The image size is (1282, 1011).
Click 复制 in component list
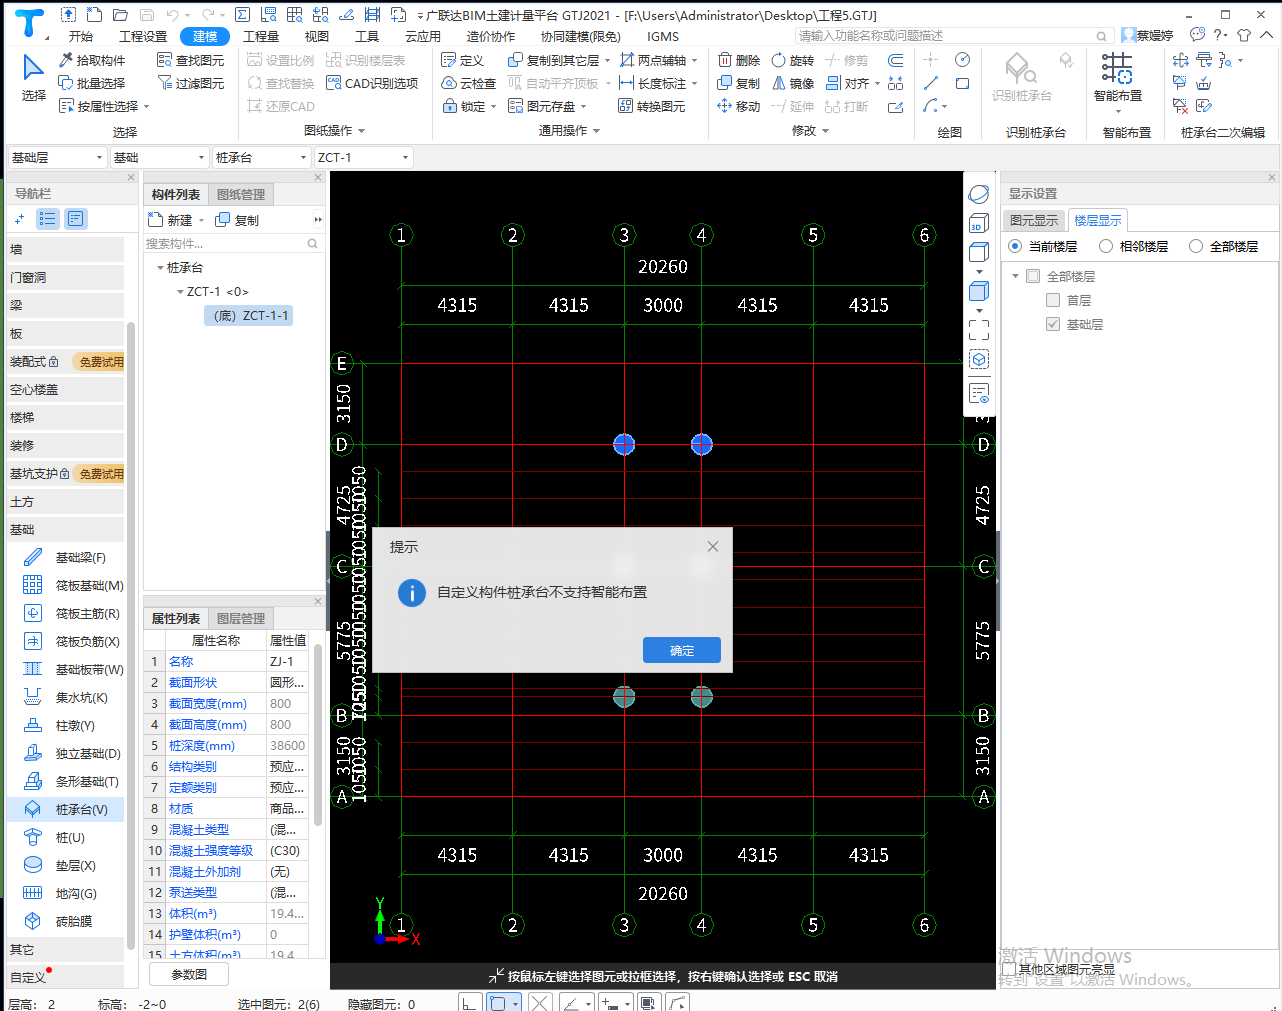(237, 220)
